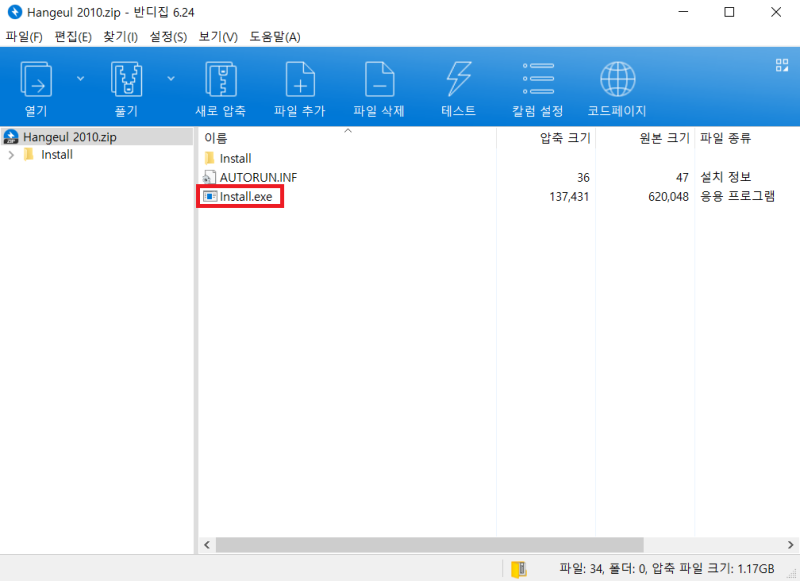This screenshot has width=800, height=581.
Task: Click the archive icon in status bar
Action: tap(518, 569)
